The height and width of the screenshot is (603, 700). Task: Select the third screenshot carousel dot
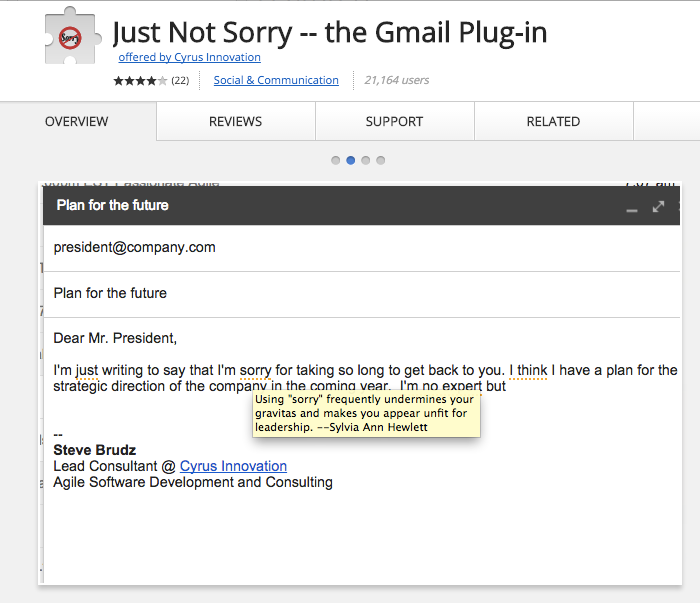[x=366, y=160]
